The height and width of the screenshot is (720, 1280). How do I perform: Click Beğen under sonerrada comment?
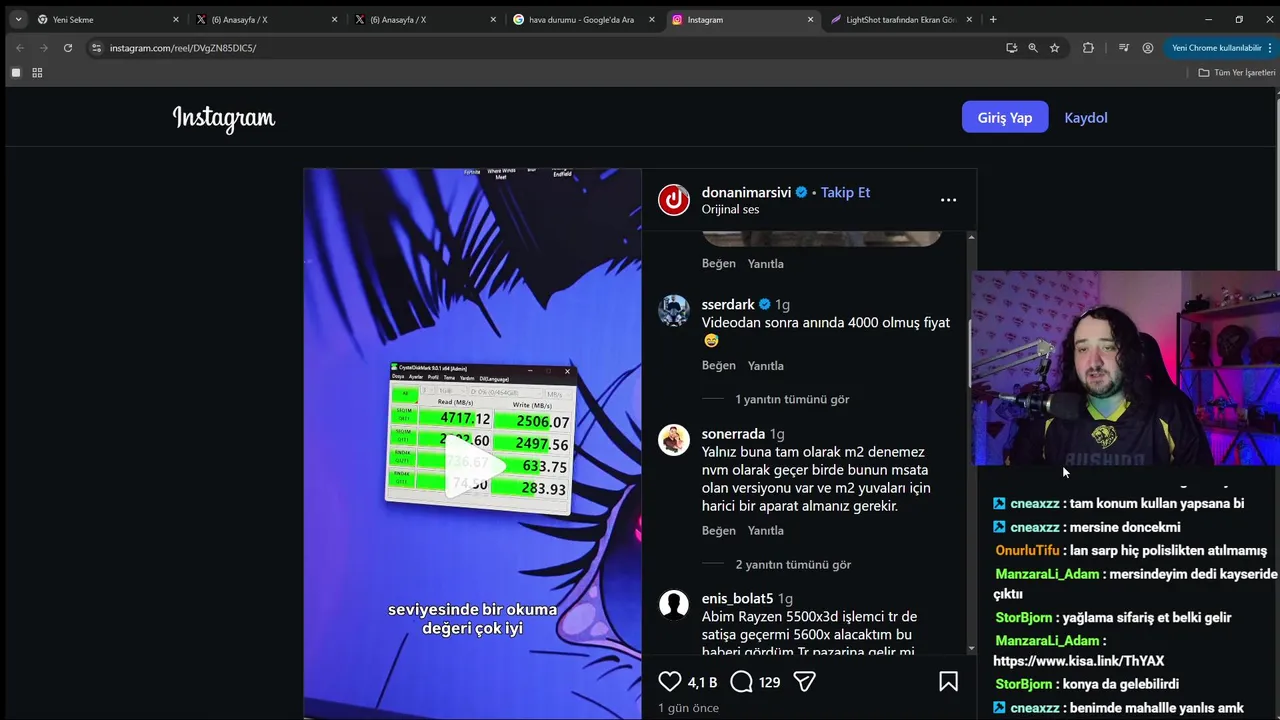[x=718, y=531]
